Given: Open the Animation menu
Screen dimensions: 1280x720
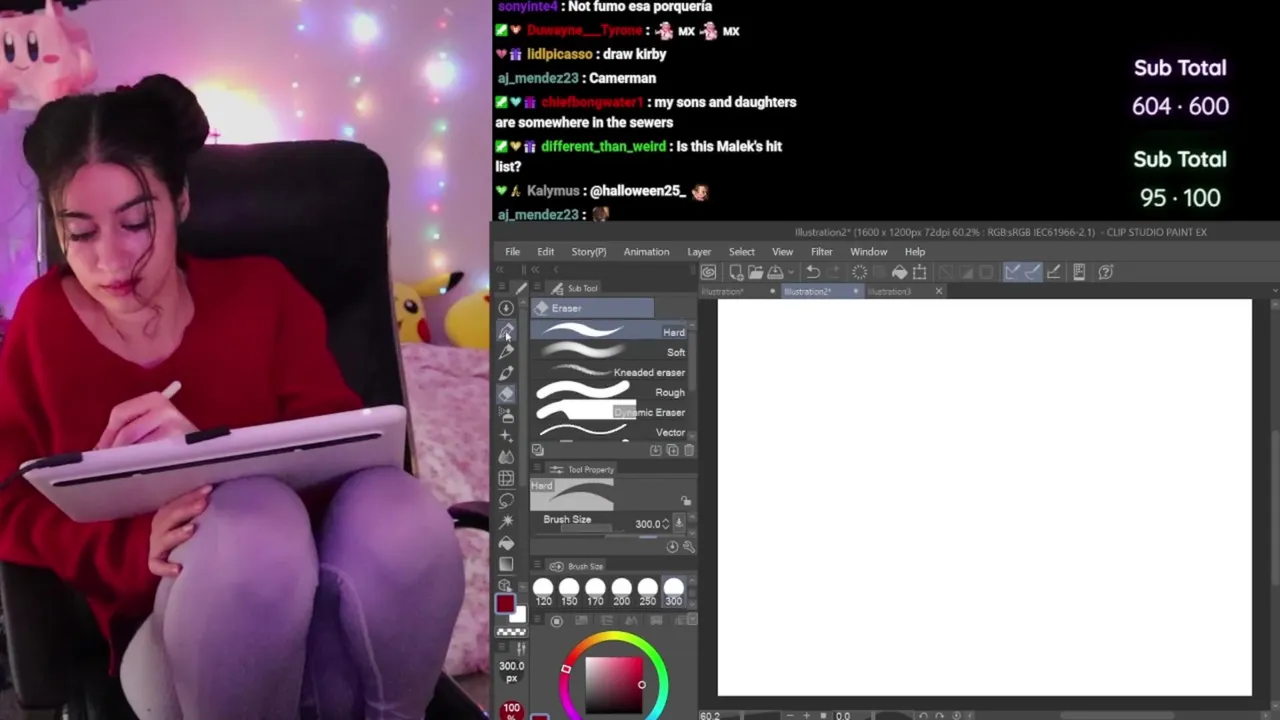Looking at the screenshot, I should [x=647, y=252].
